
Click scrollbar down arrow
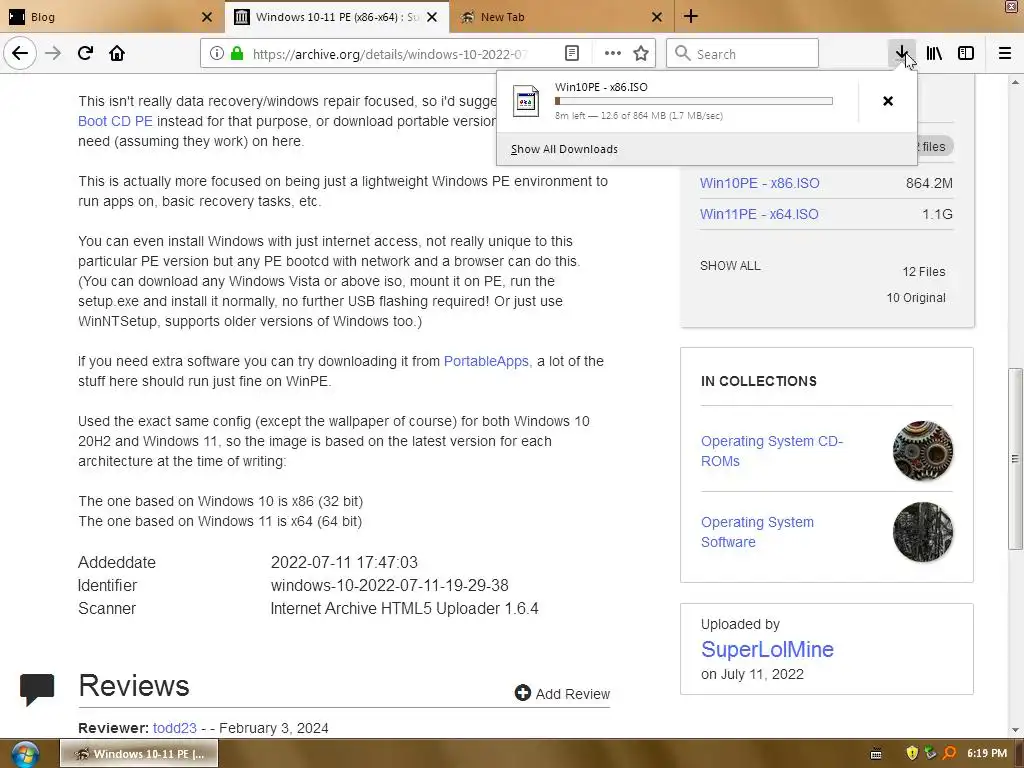click(1015, 730)
